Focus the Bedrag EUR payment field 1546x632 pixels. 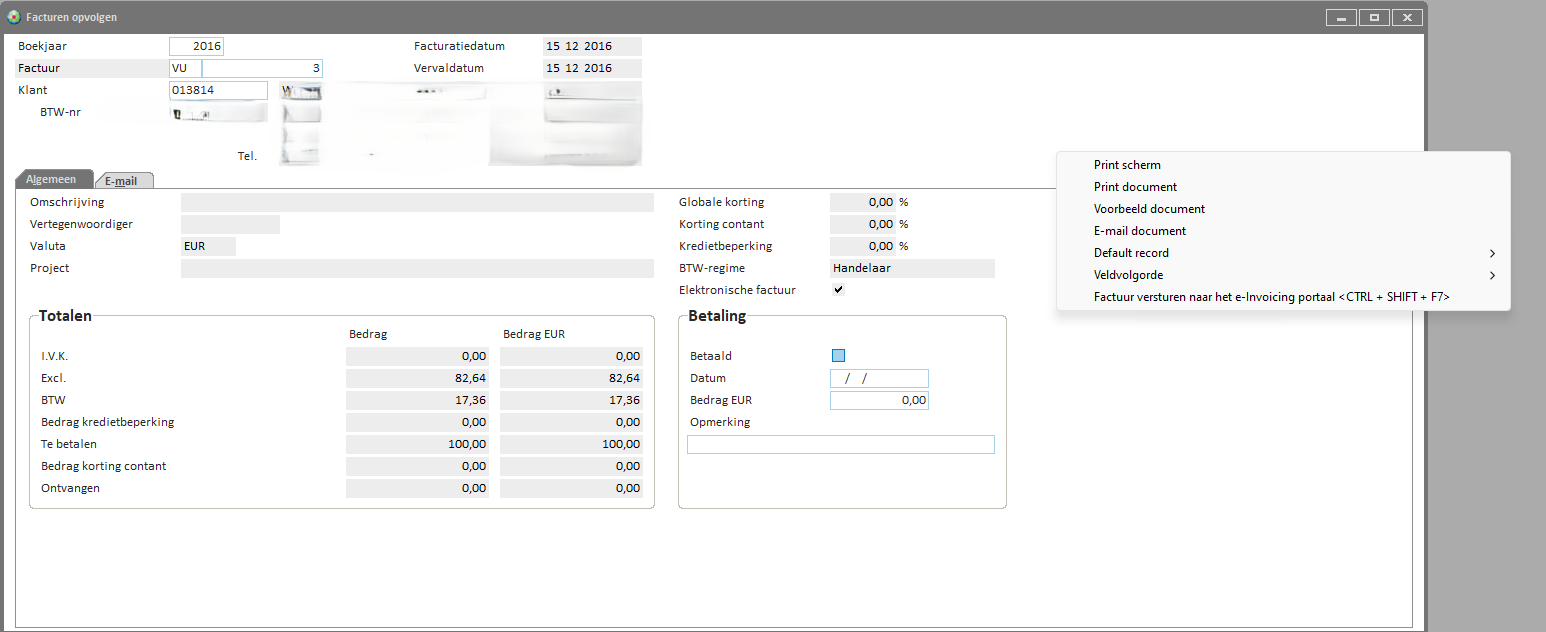point(879,400)
